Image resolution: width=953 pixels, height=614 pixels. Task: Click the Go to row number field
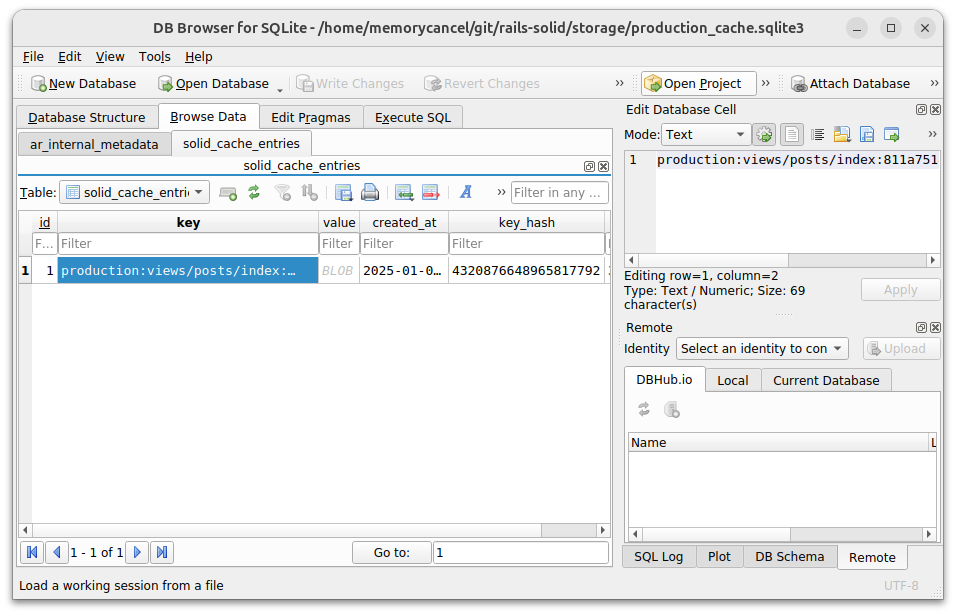521,553
